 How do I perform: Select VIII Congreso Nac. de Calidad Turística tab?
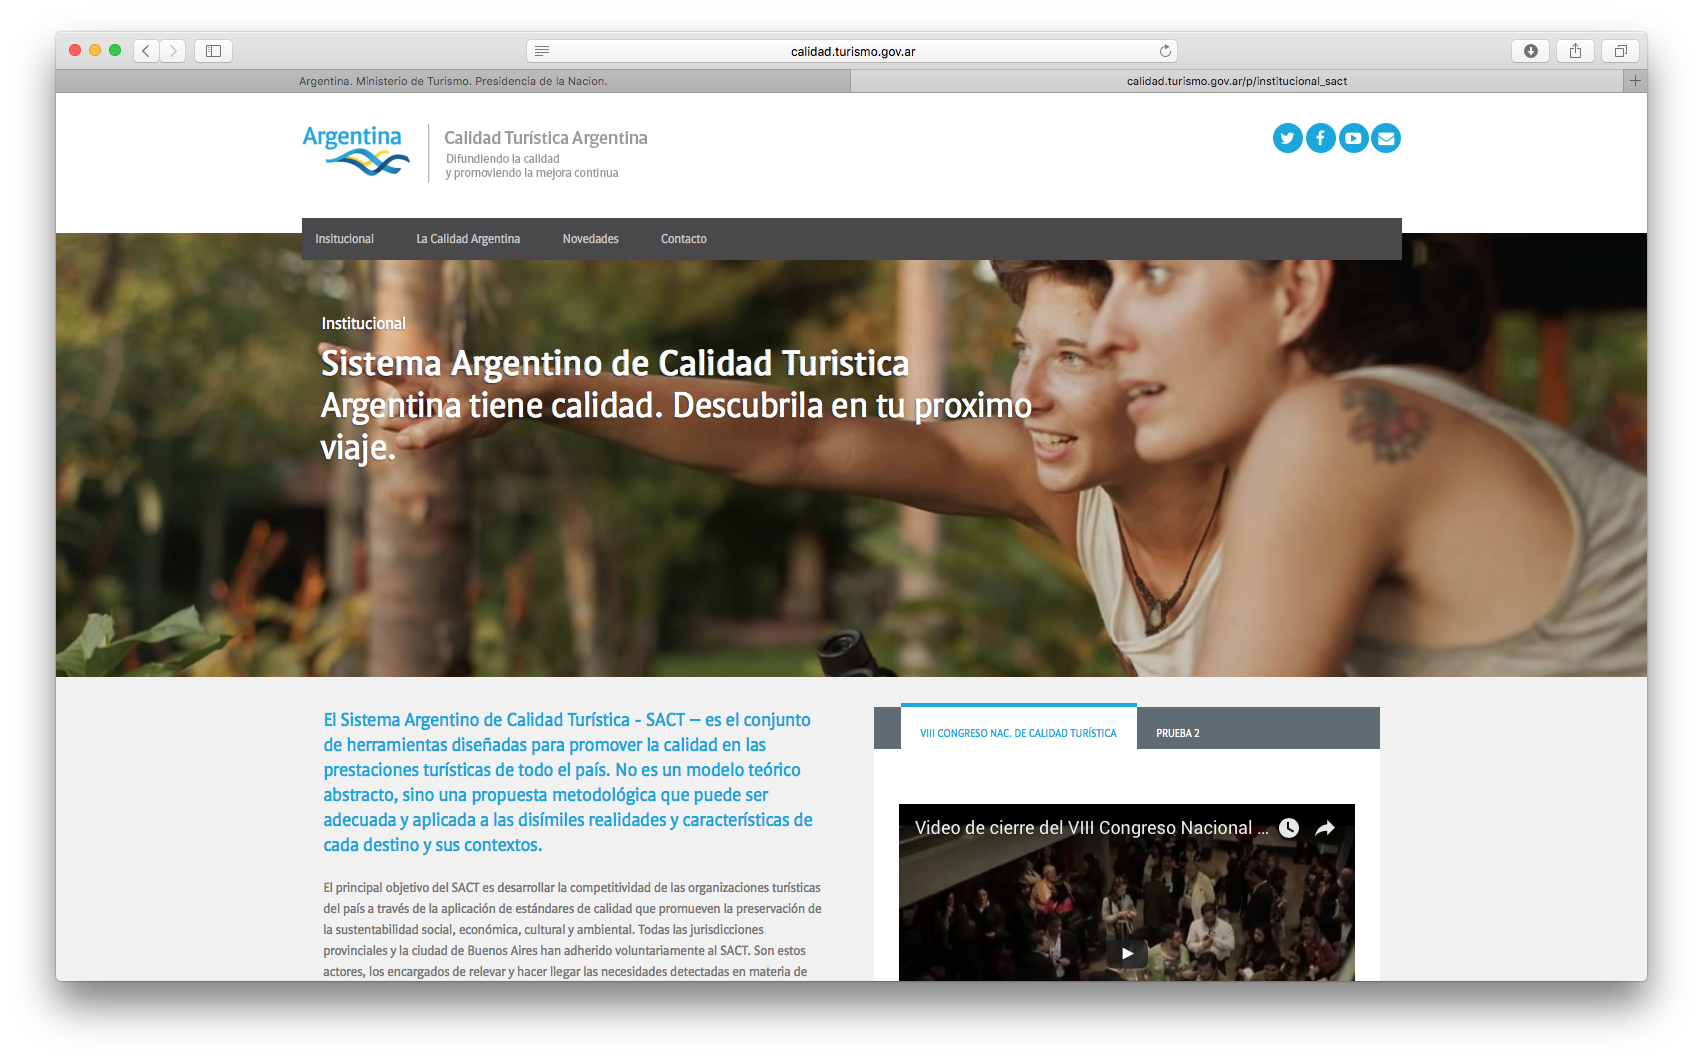pyautogui.click(x=1018, y=733)
